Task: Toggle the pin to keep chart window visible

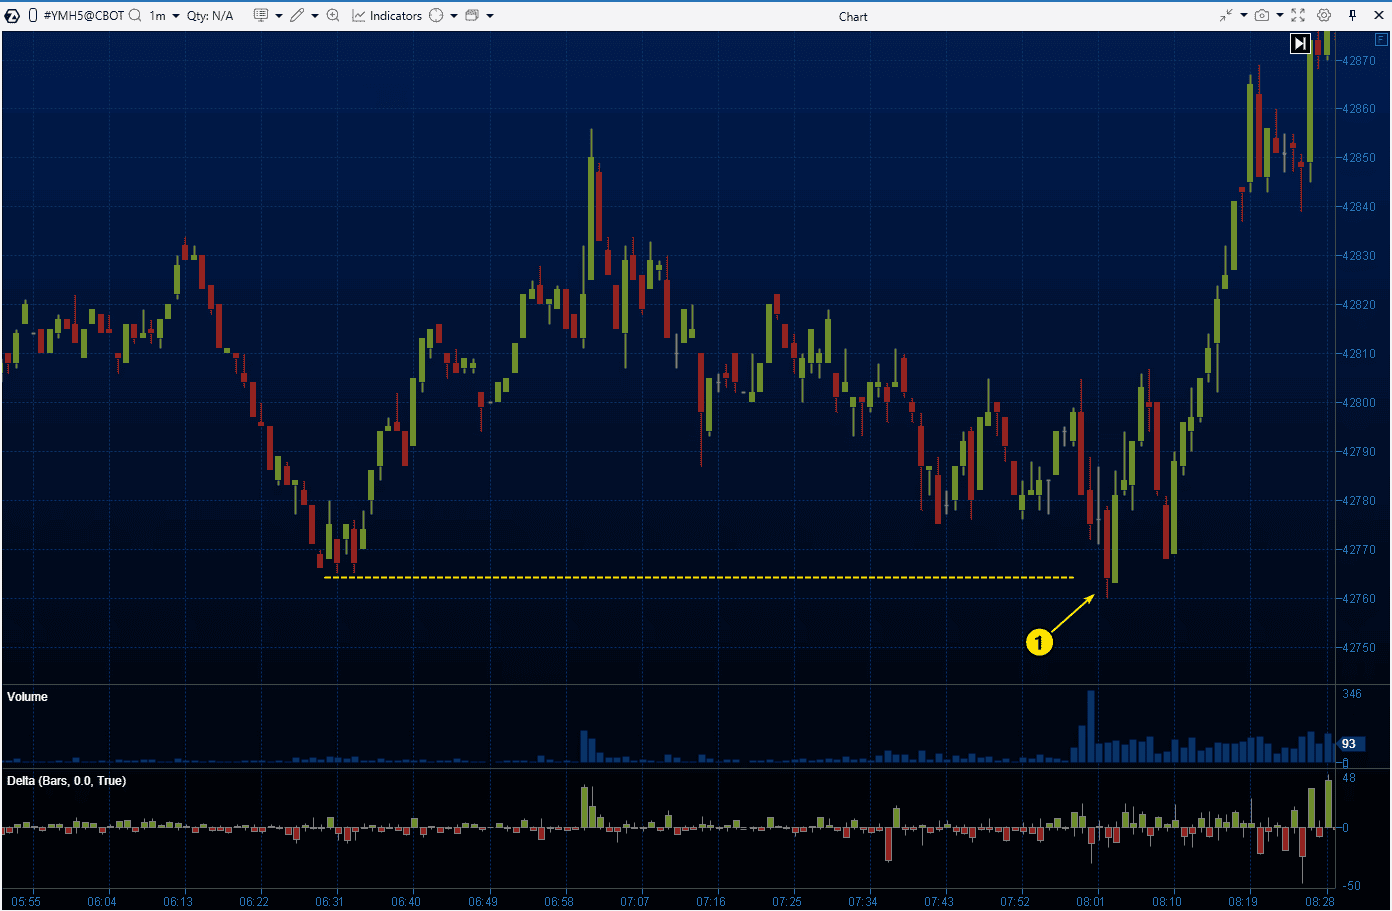Action: [x=1353, y=15]
